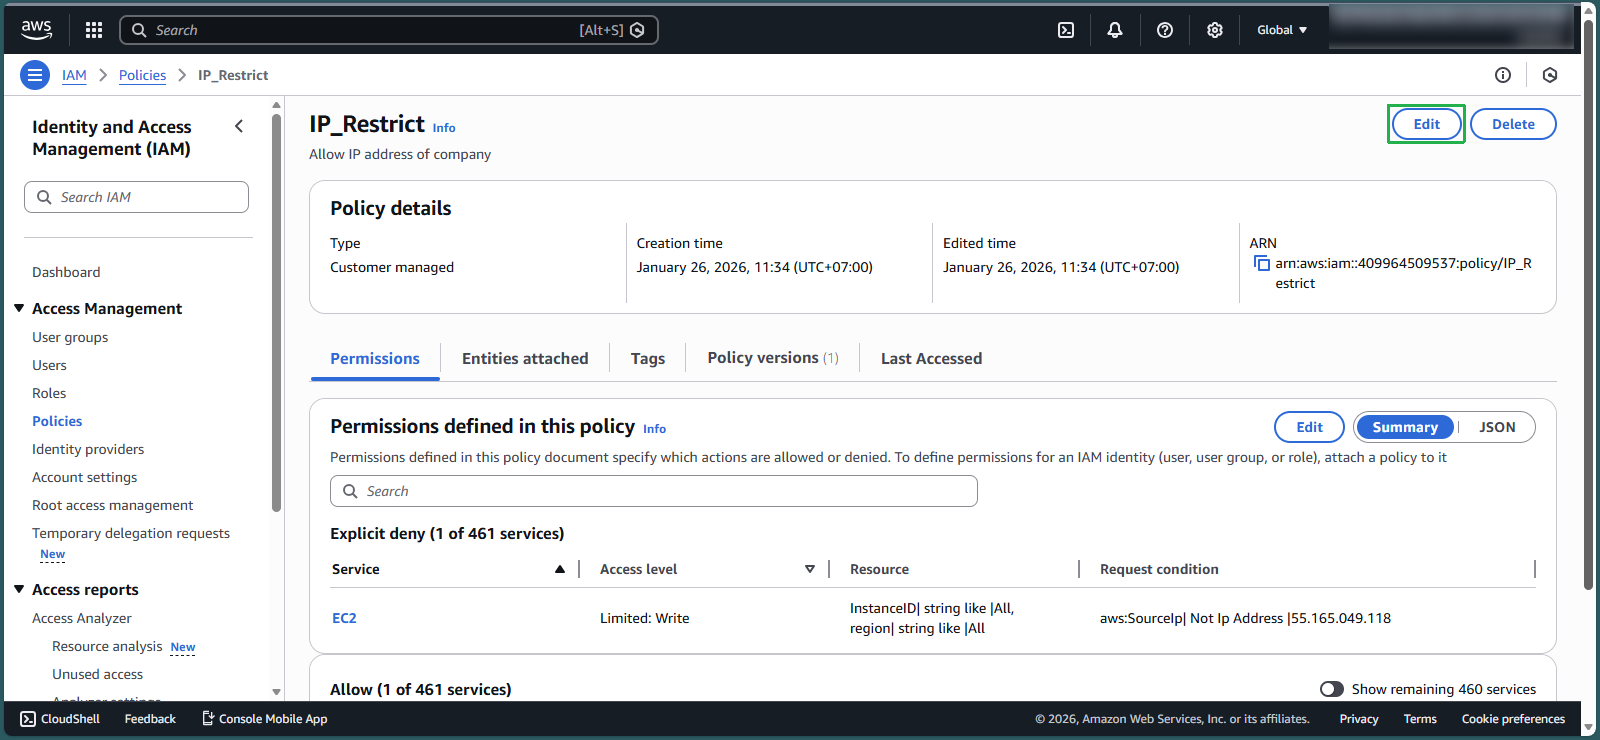Open the AWS home logo
The image size is (1600, 740).
[37, 30]
